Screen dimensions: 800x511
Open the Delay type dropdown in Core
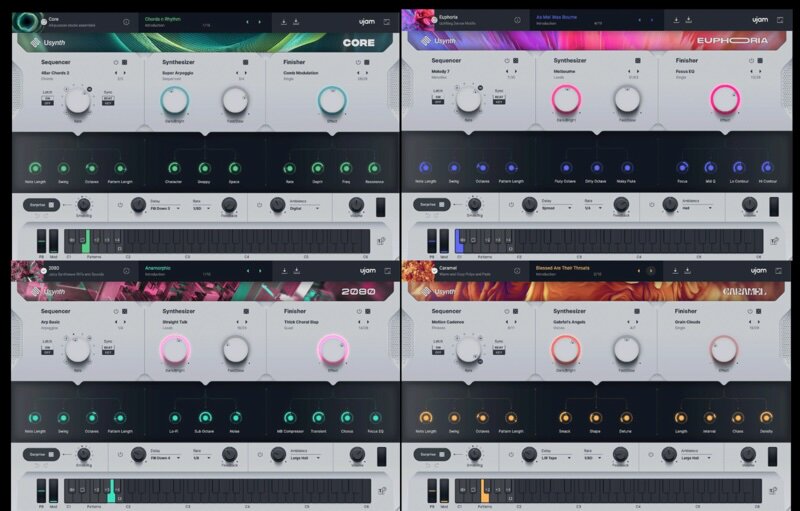(x=163, y=208)
